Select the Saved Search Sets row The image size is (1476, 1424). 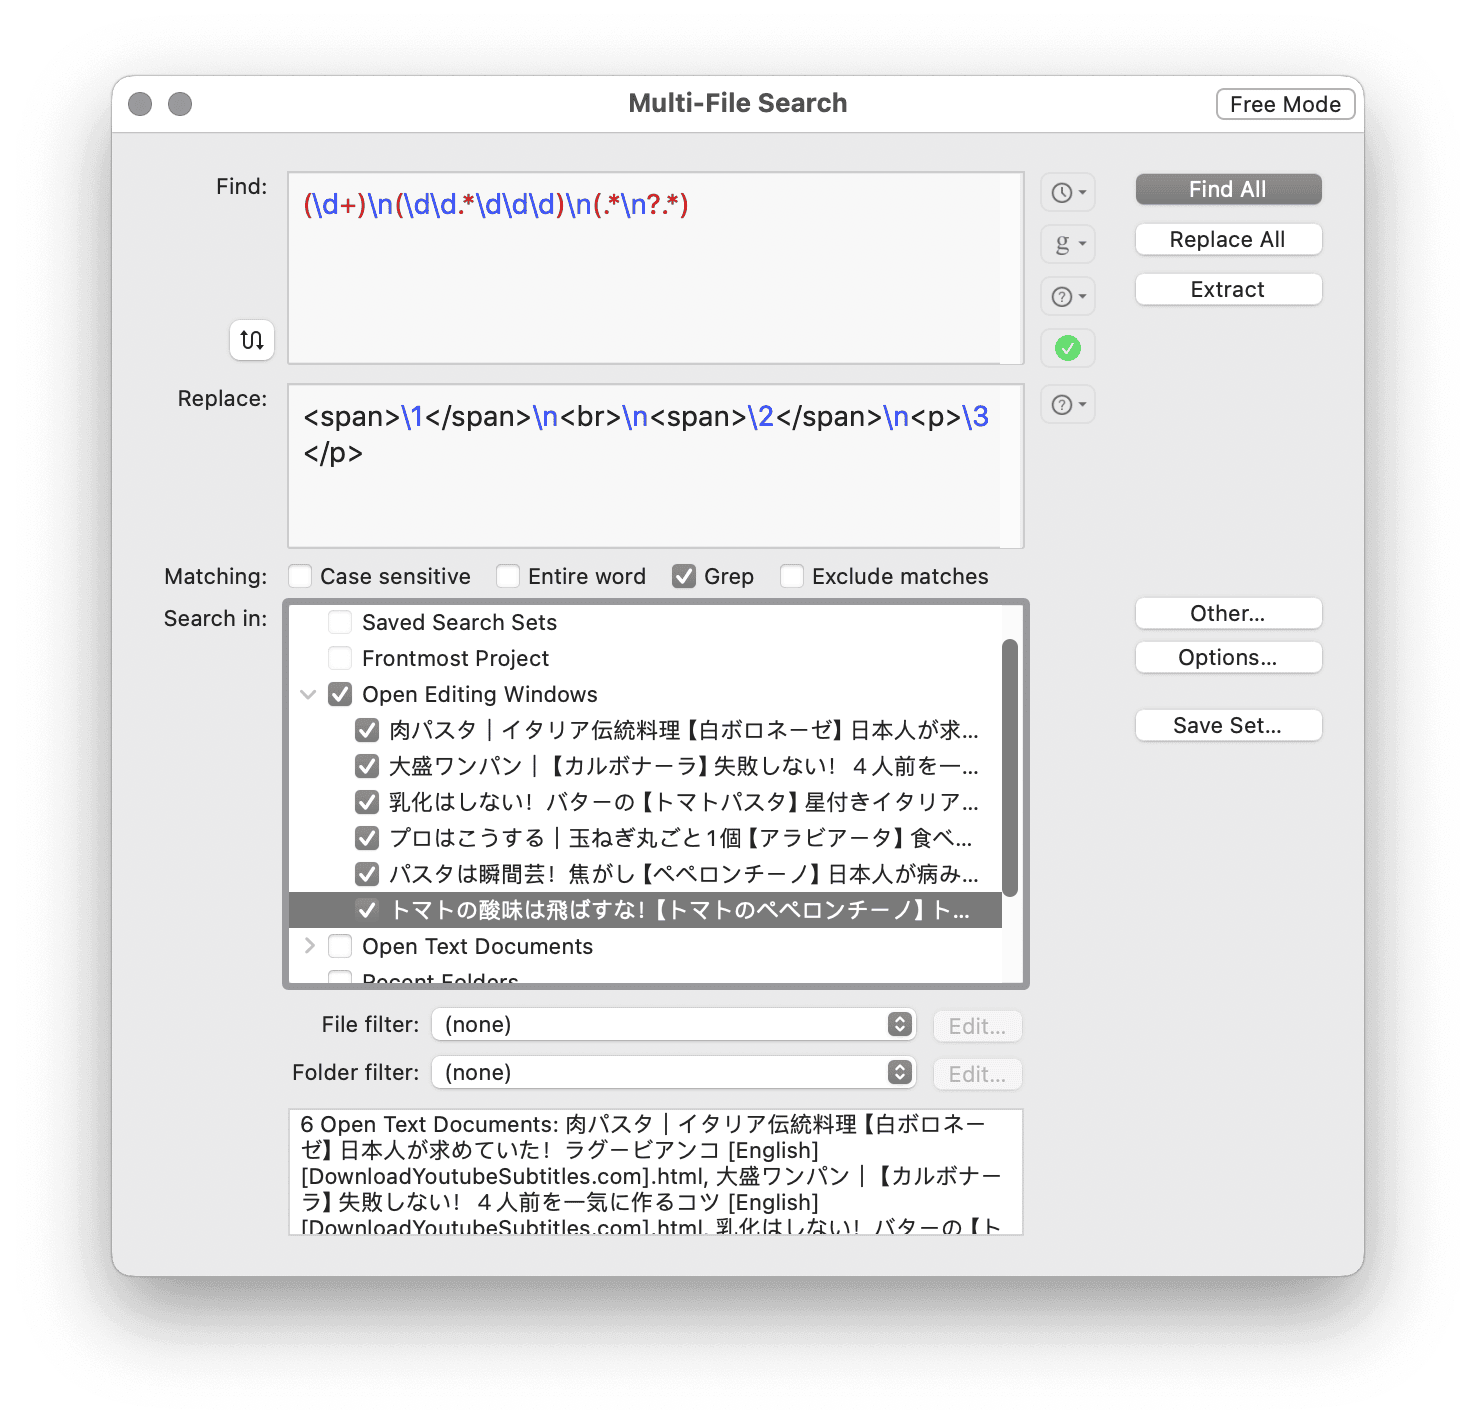coord(459,622)
